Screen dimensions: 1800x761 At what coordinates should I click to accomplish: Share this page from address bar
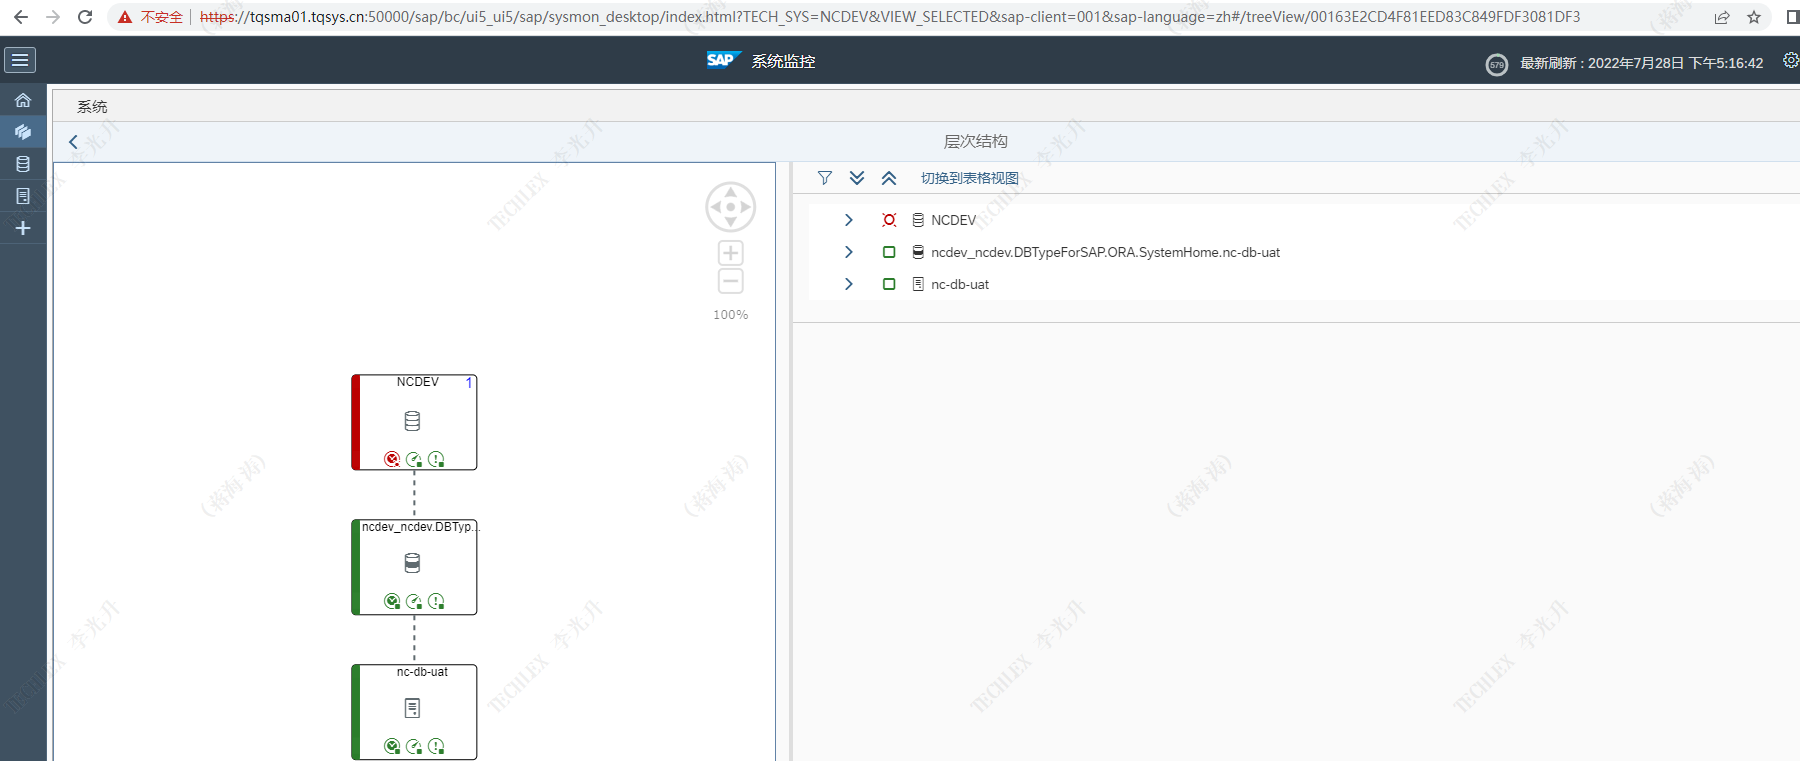[1722, 17]
